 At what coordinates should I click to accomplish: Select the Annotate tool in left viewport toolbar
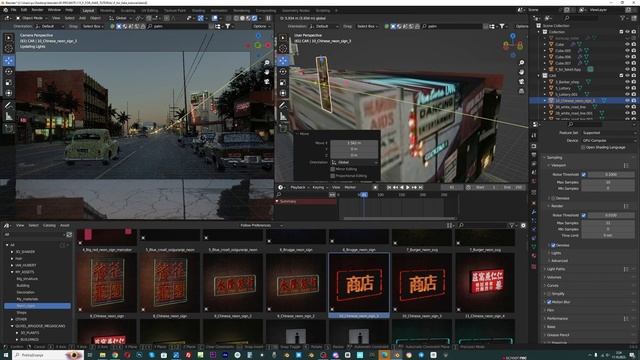[x=9, y=106]
